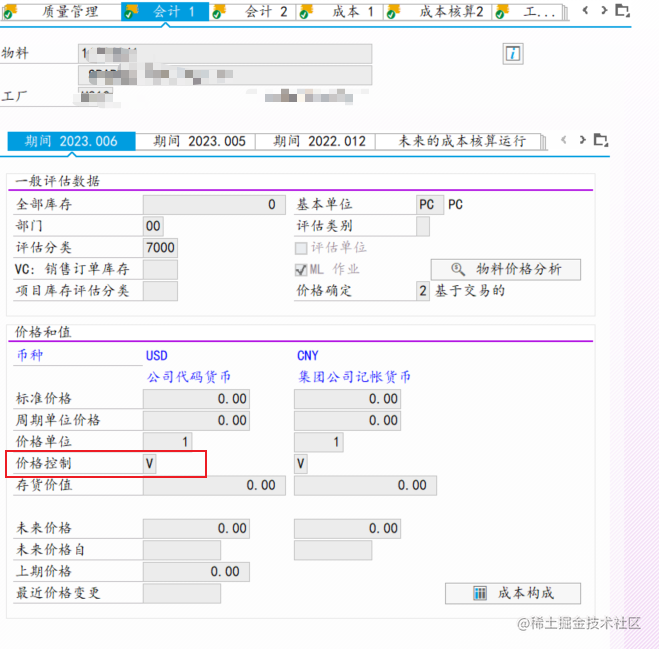Click the CNY 未来价格自 date field
This screenshot has width=659, height=649.
pos(333,550)
